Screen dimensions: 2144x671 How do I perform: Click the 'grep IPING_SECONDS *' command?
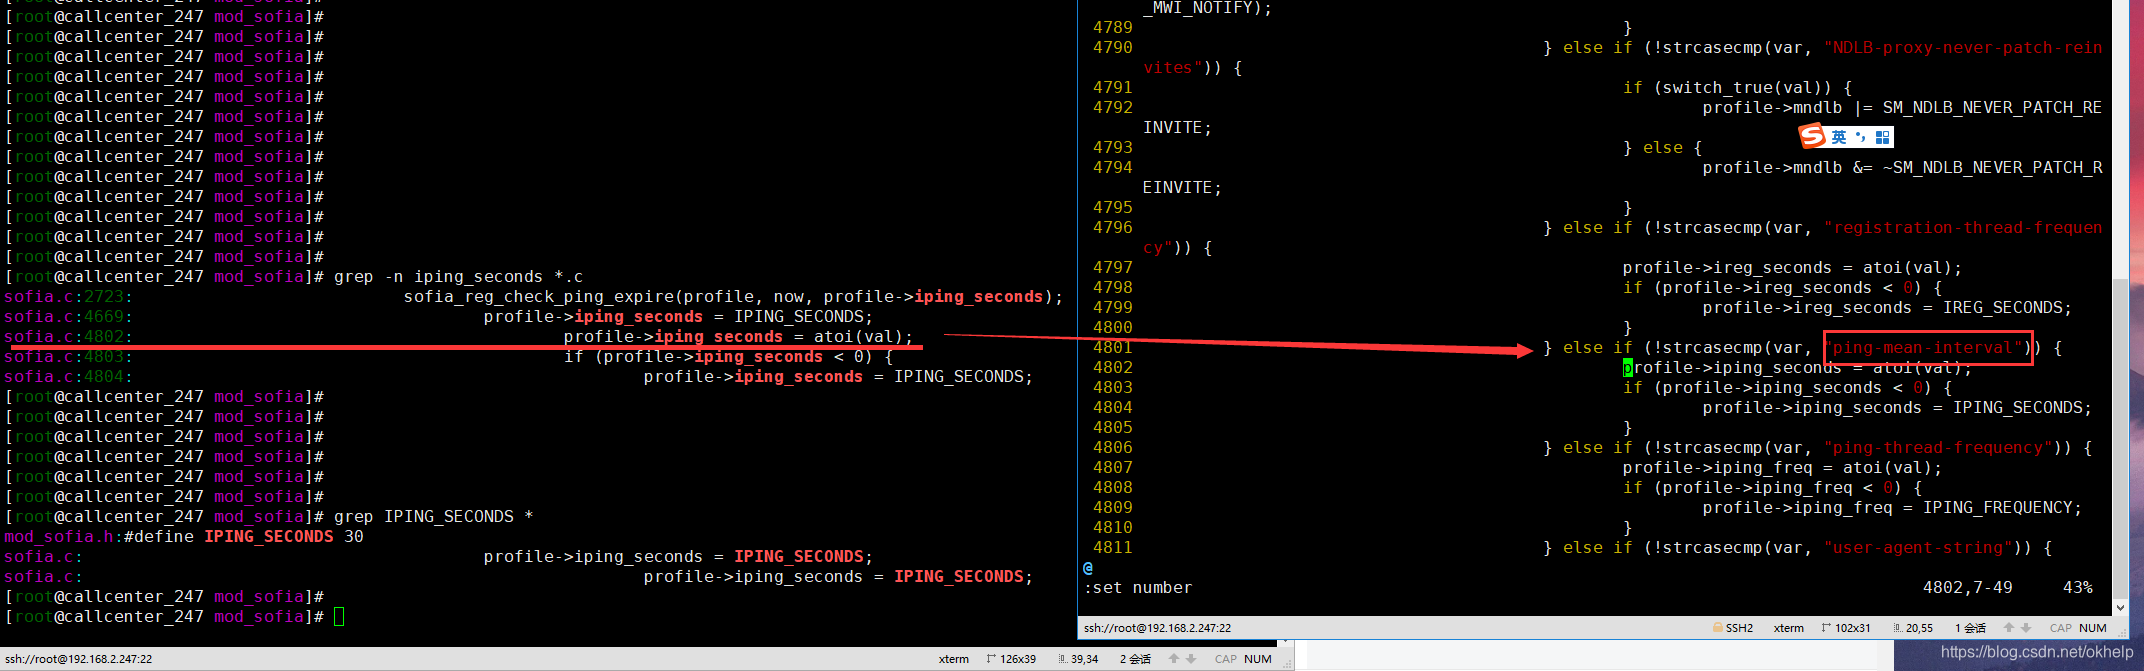click(433, 517)
